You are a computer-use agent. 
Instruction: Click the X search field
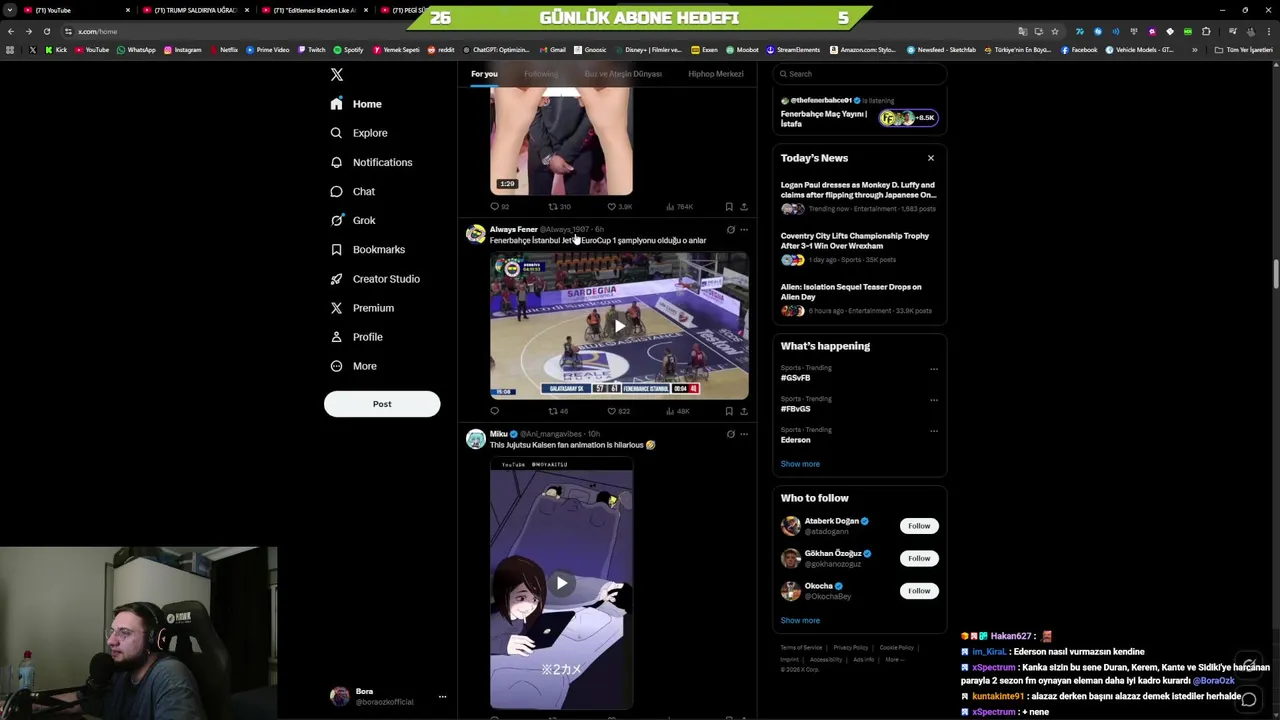tap(859, 74)
